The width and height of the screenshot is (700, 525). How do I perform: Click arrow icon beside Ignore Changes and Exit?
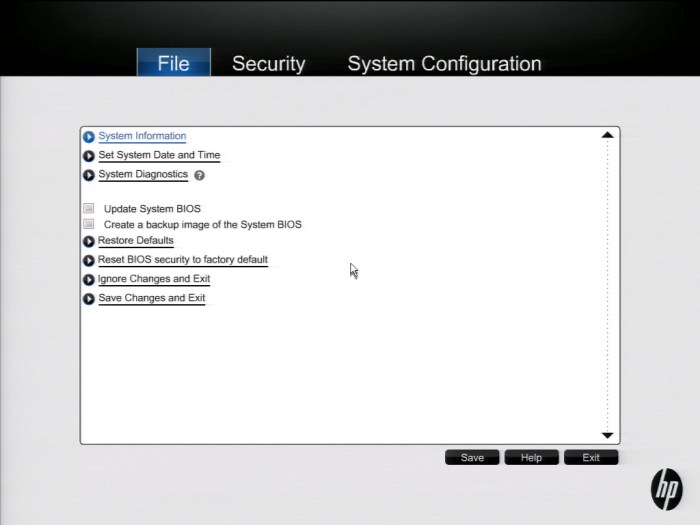pos(89,280)
